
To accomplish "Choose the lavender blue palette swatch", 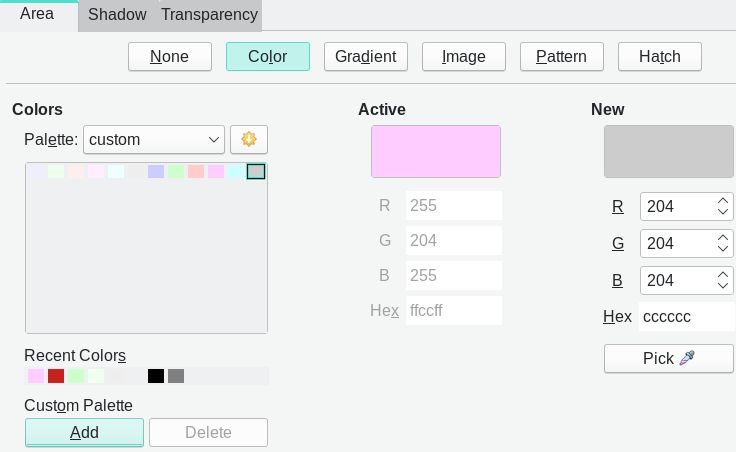I will click(x=156, y=171).
